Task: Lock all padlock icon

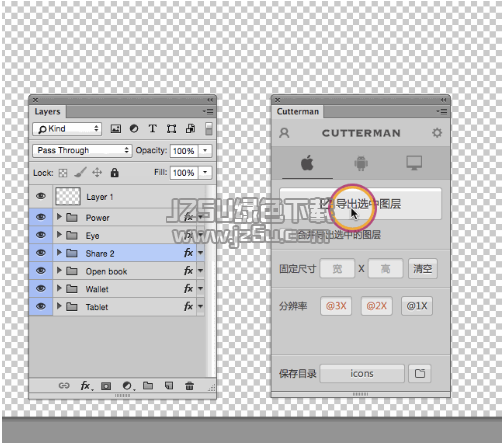Action: click(115, 172)
